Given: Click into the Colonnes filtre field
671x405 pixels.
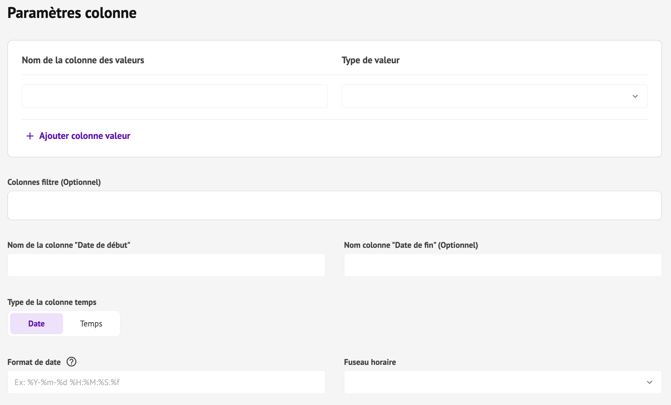Looking at the screenshot, I should pos(334,206).
